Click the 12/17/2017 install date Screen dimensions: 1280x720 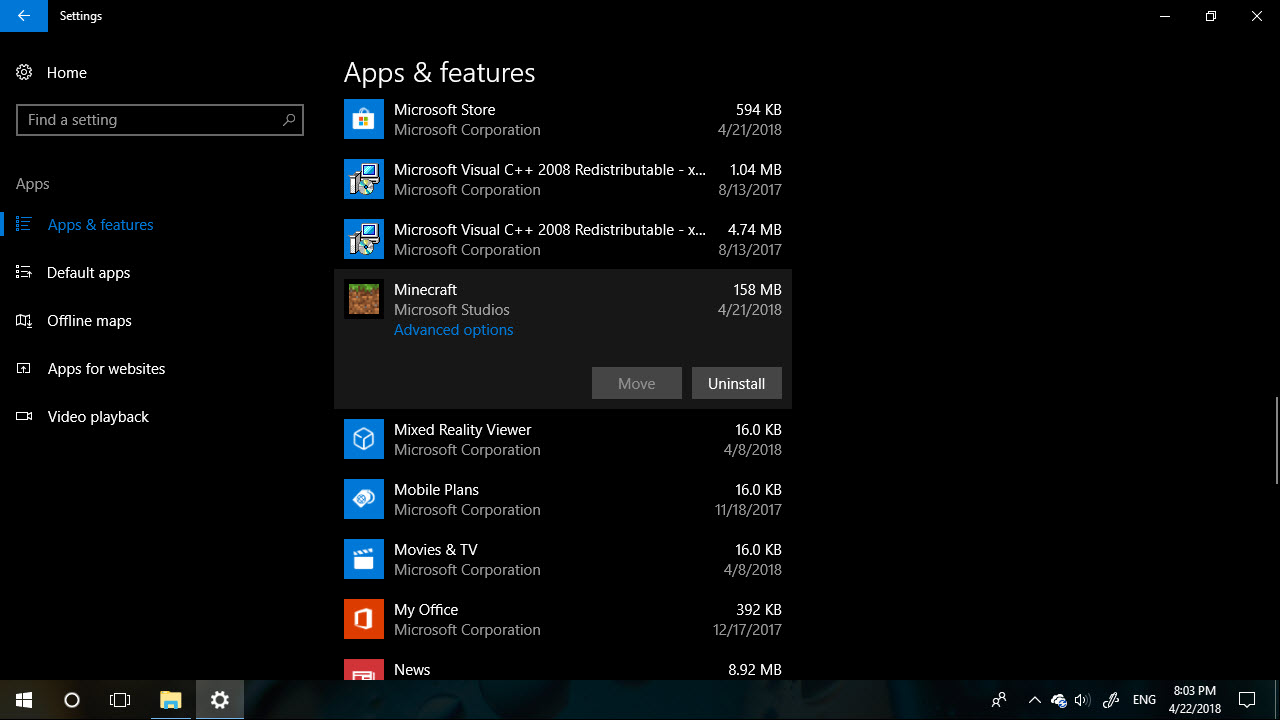(x=748, y=630)
